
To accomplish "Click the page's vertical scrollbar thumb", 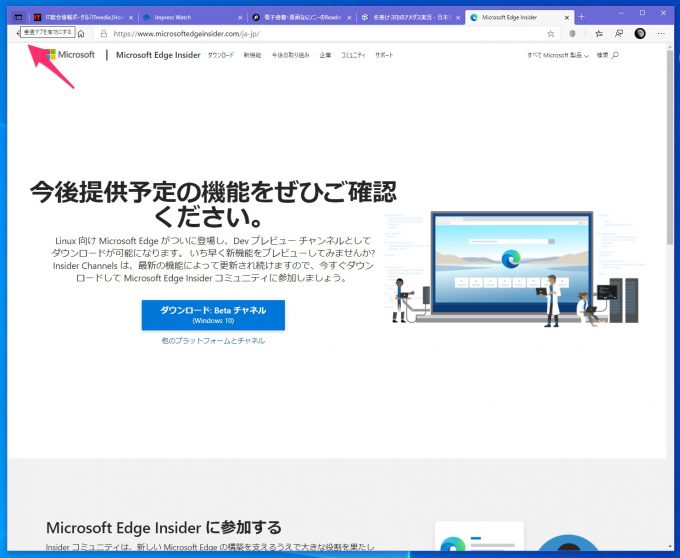I will (670, 147).
